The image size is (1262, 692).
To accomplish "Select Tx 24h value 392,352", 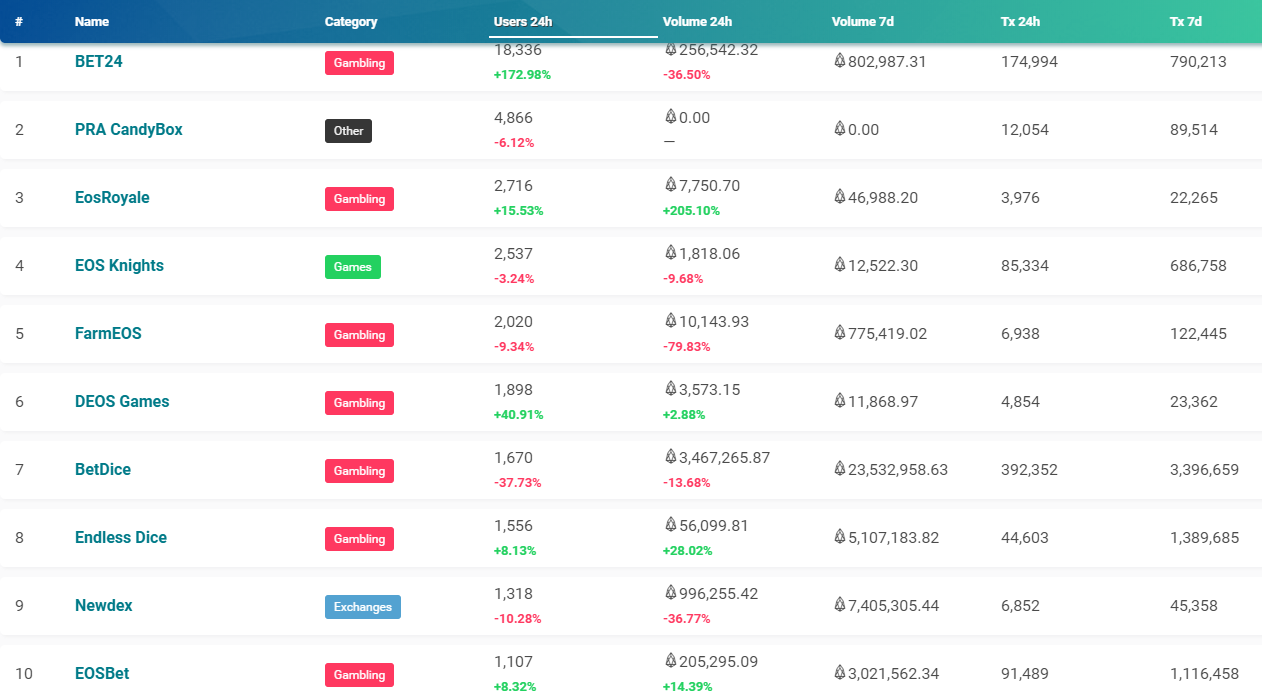I will coord(1029,469).
